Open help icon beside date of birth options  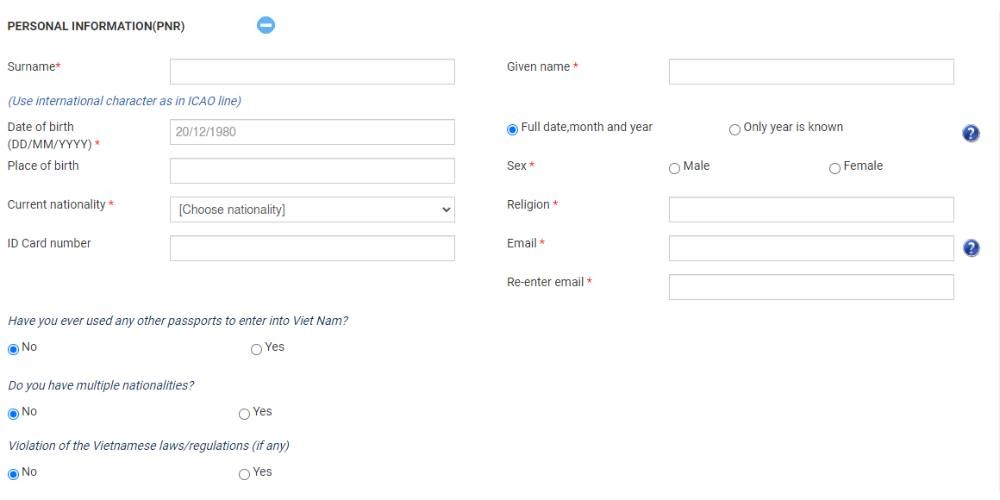[971, 134]
